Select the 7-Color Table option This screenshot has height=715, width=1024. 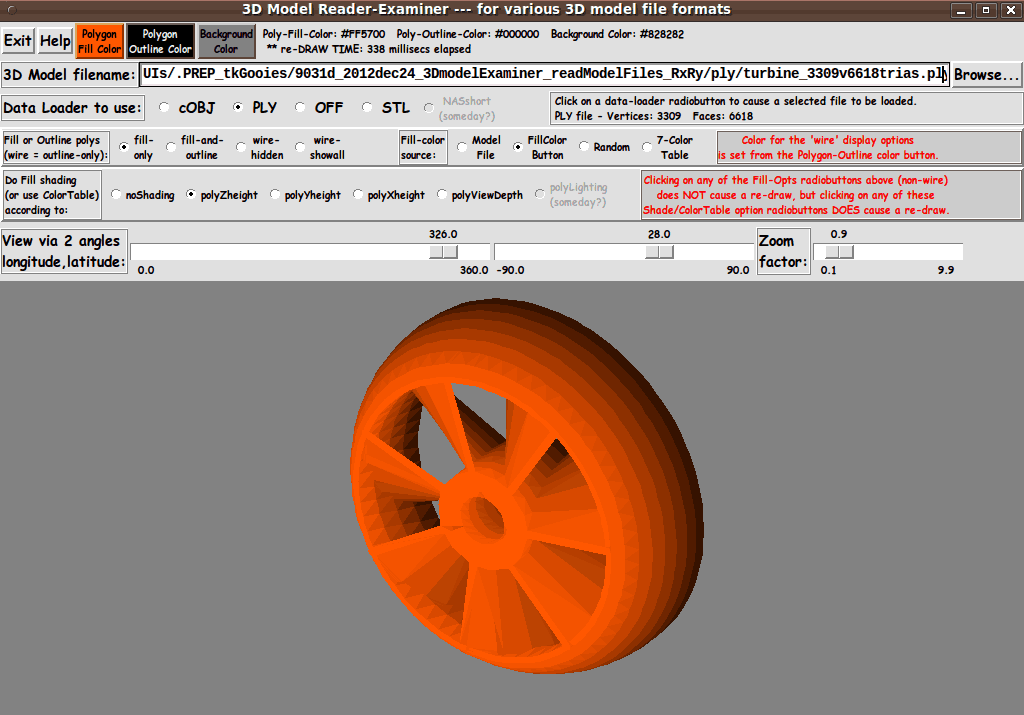647,147
